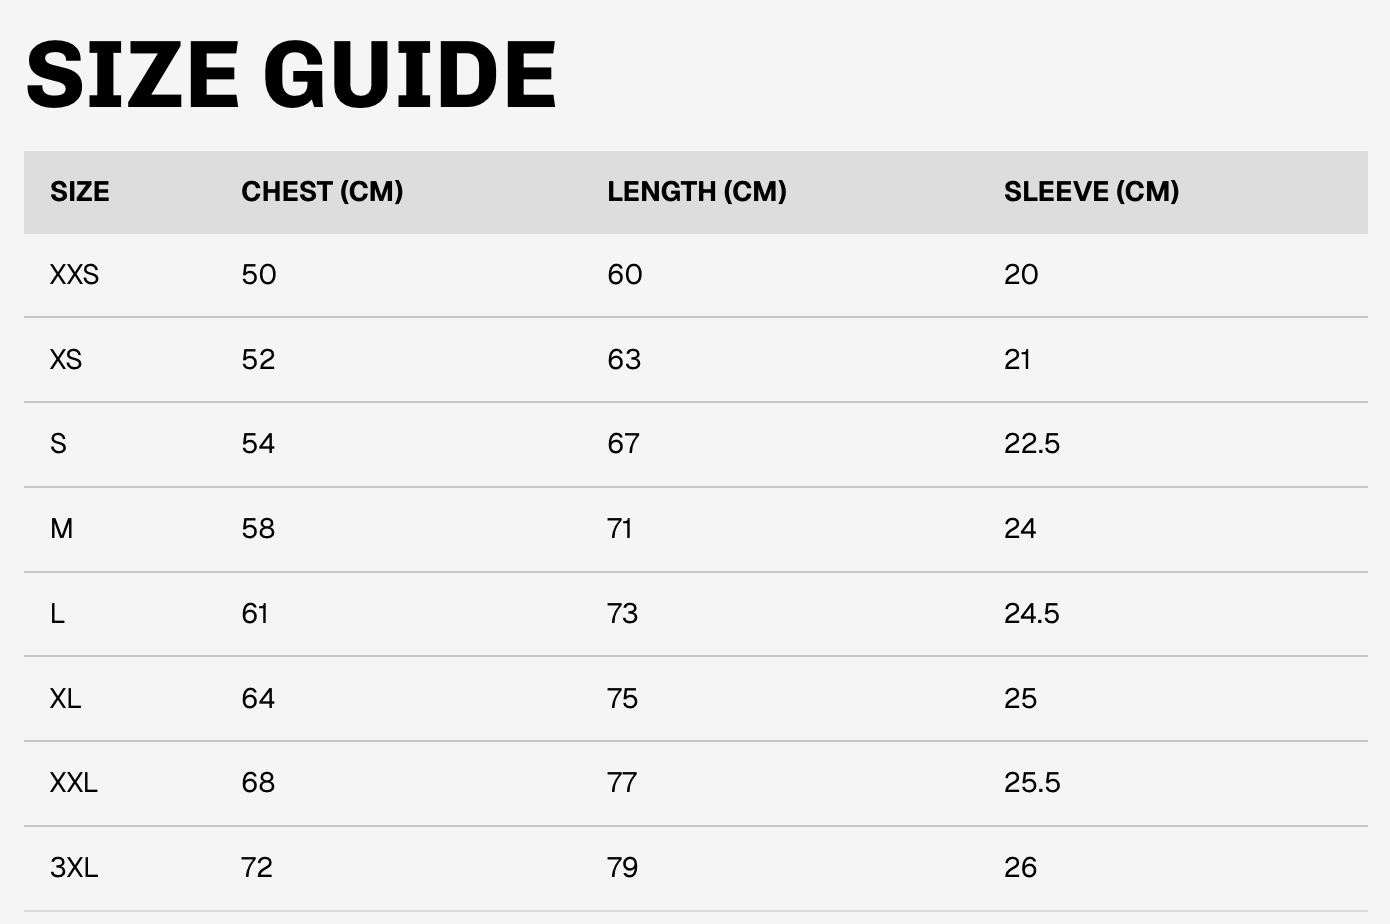Select sleeve value 24.5 for size L

coord(1032,614)
